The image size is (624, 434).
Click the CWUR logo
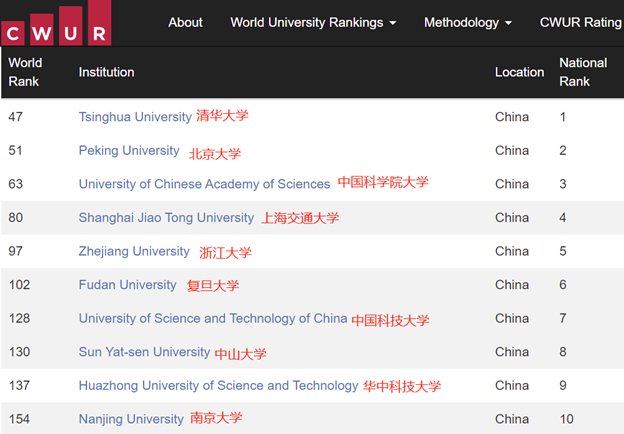click(56, 23)
